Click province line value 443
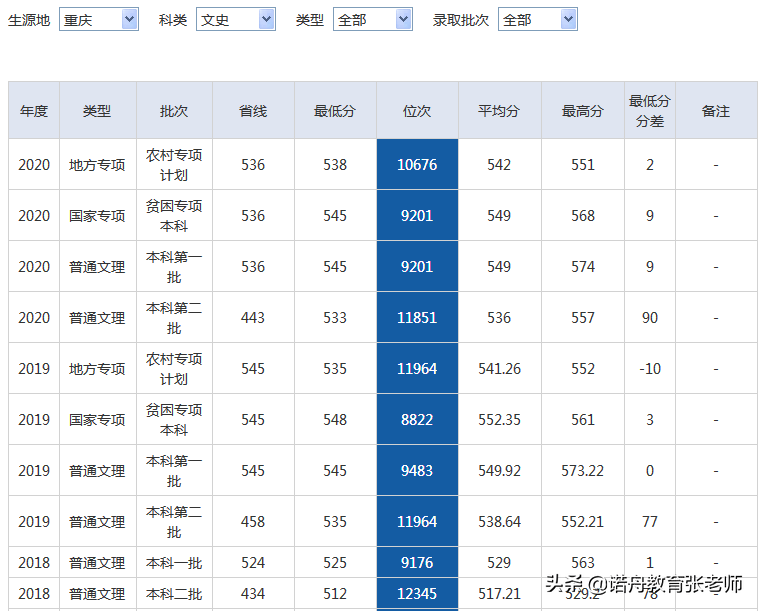760x611 pixels. coord(253,318)
